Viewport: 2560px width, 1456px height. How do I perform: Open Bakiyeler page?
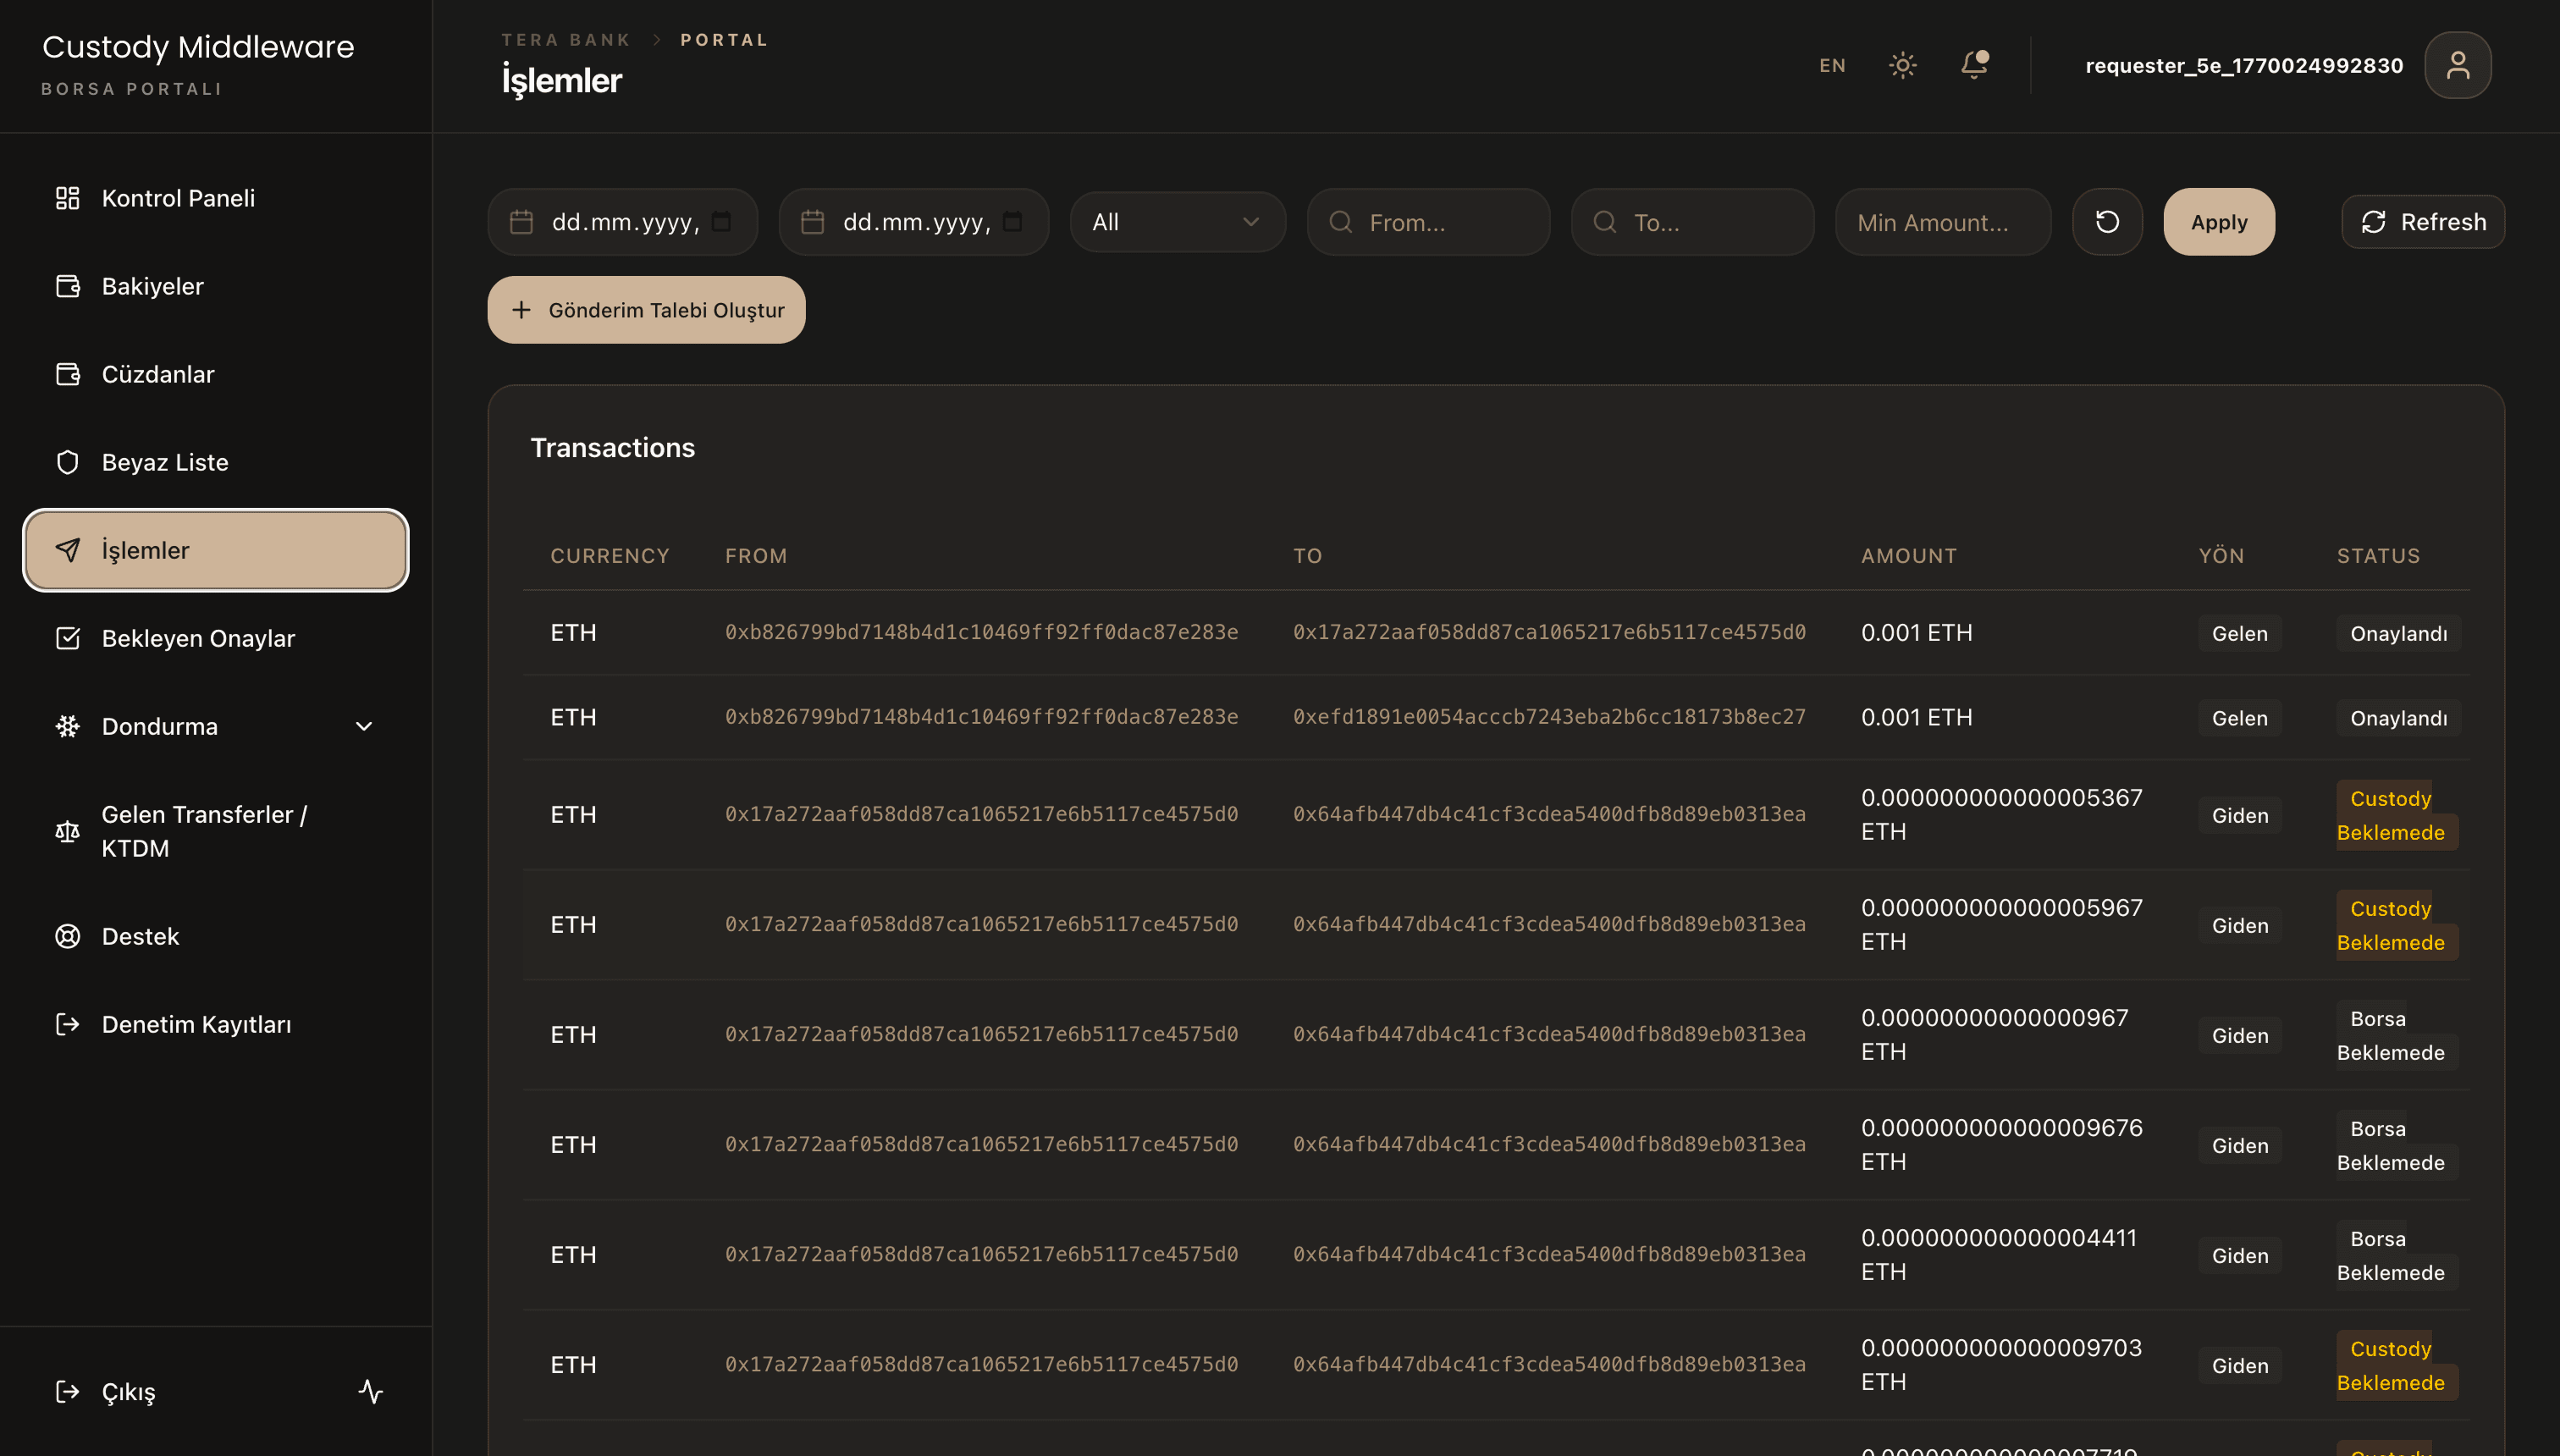[216, 286]
